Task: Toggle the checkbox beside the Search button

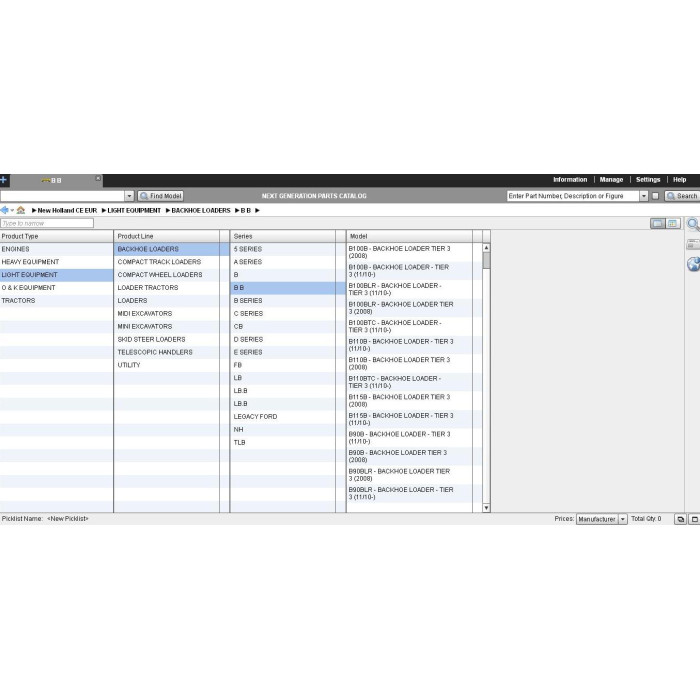Action: point(655,196)
